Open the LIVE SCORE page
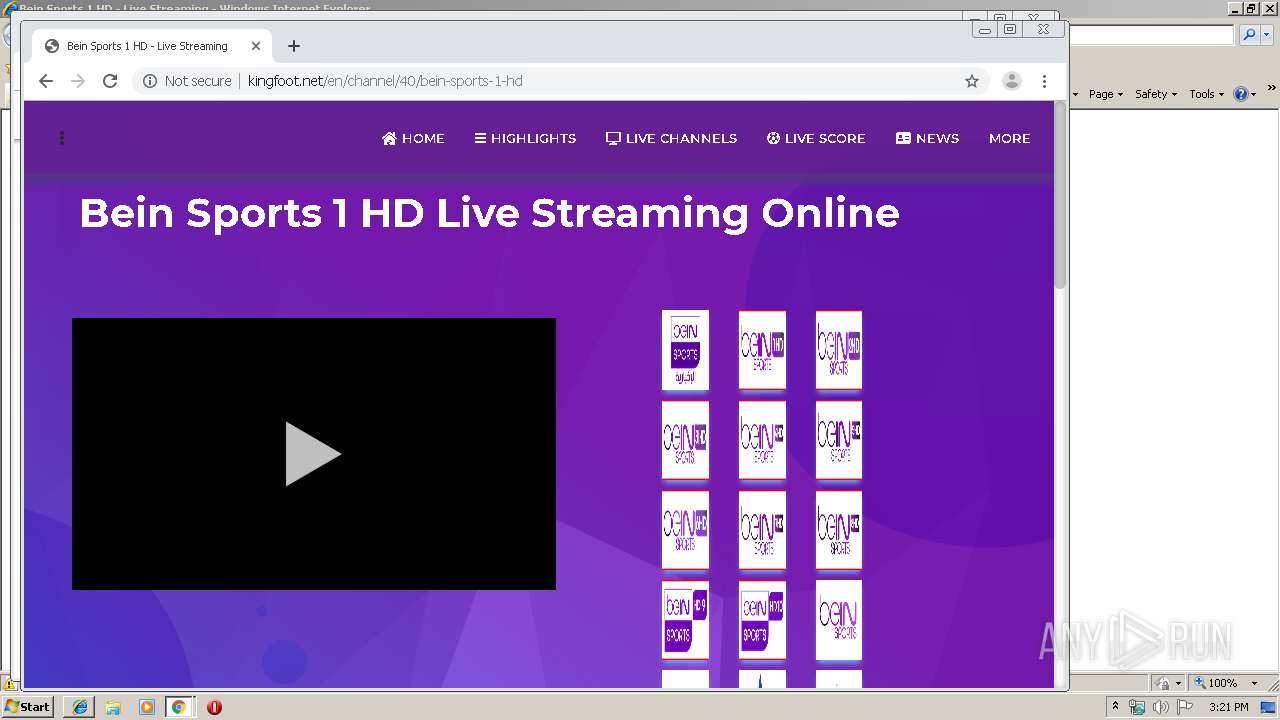Screen dimensions: 1280x720 (x=816, y=138)
